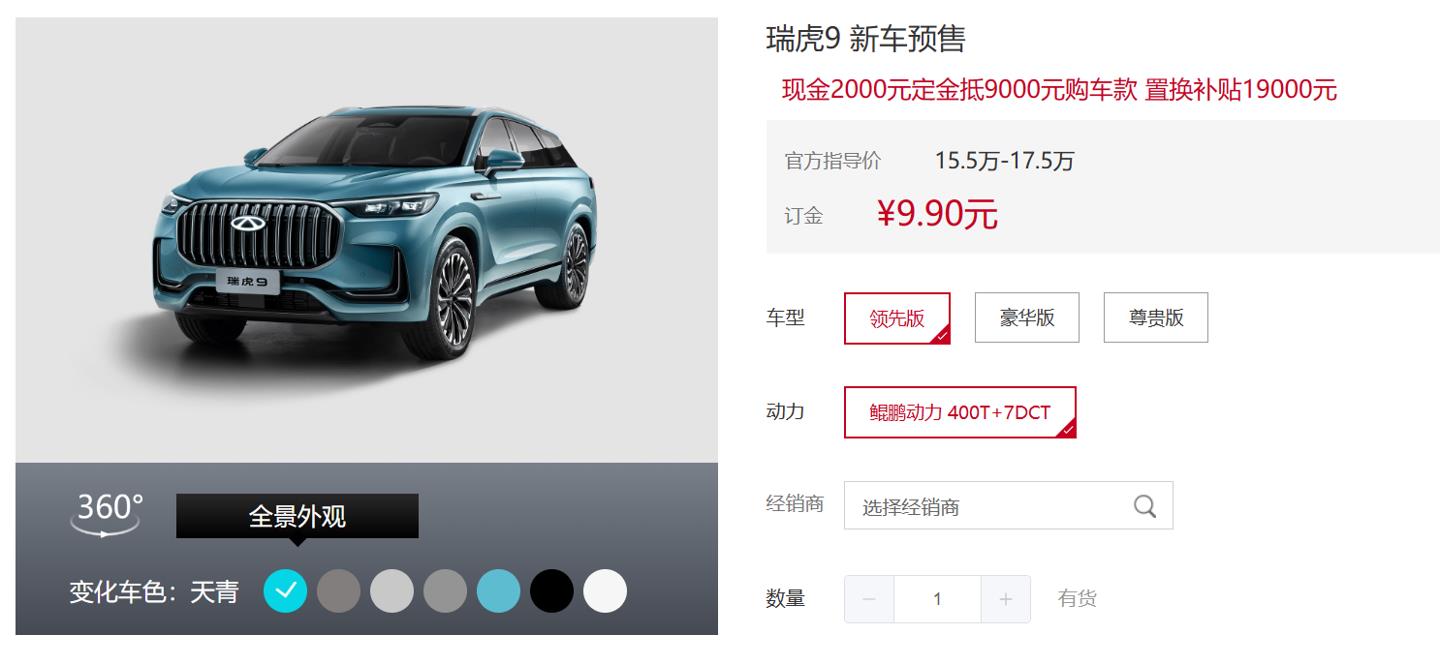Select the 尊贵版 model option

tap(1156, 318)
